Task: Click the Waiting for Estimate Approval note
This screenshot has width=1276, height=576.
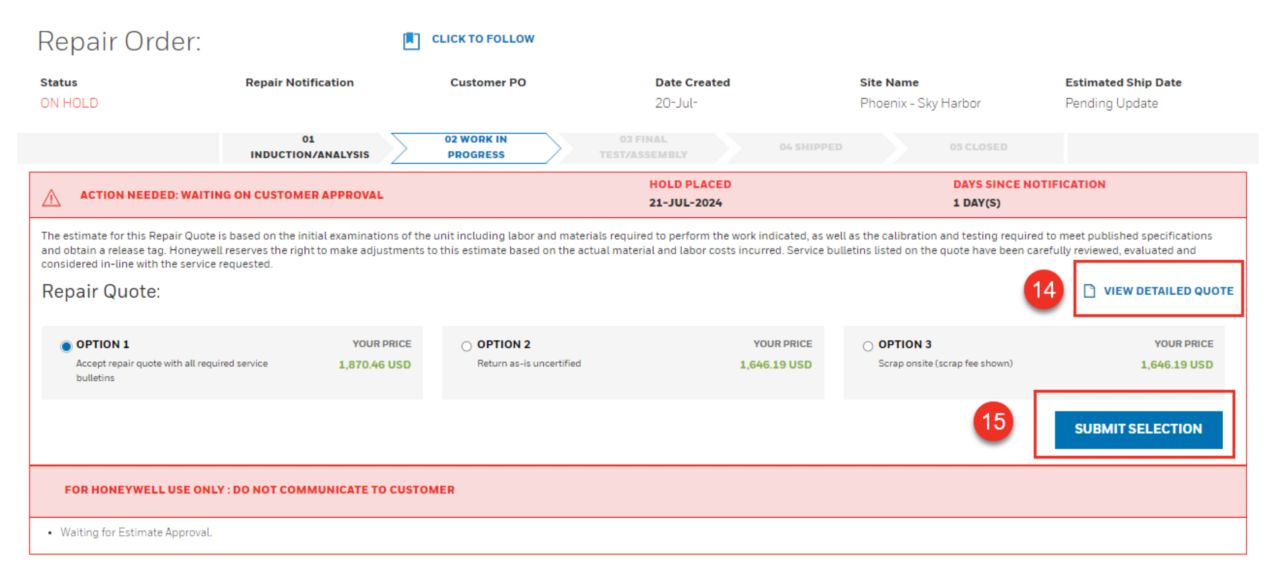Action: coord(136,532)
